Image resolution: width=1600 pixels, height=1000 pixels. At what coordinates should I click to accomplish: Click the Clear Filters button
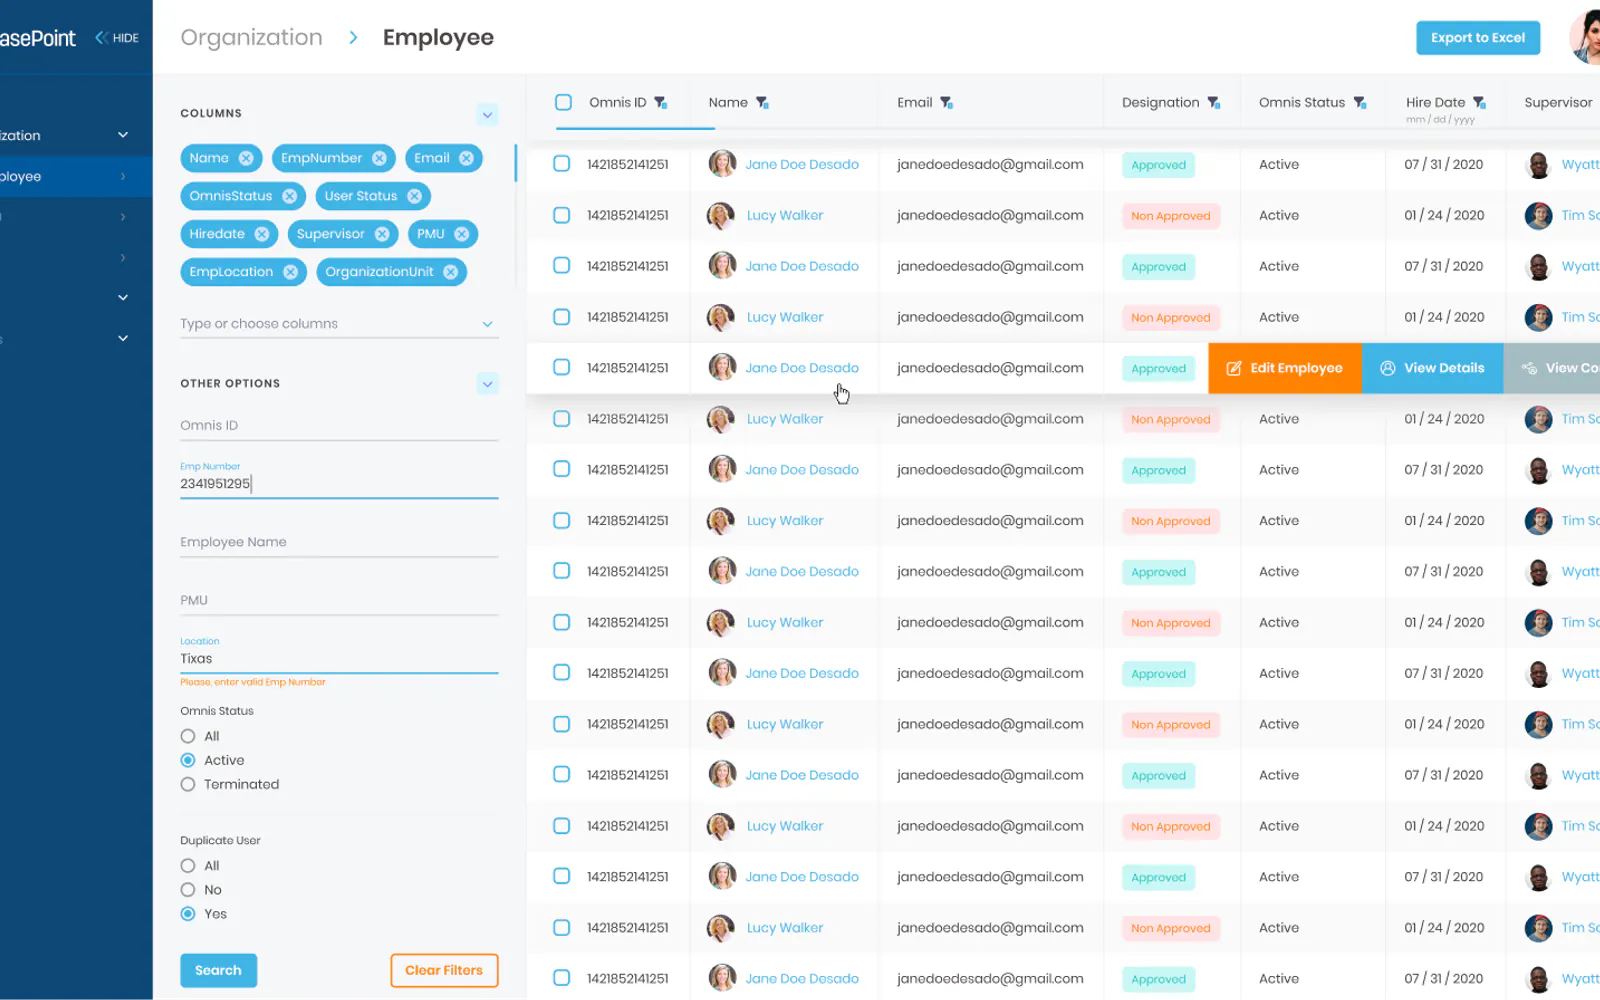pos(444,971)
